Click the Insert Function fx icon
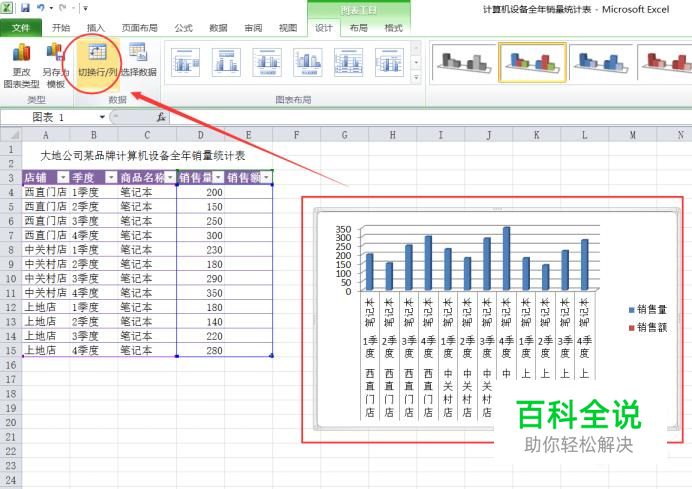The image size is (692, 489). point(161,117)
